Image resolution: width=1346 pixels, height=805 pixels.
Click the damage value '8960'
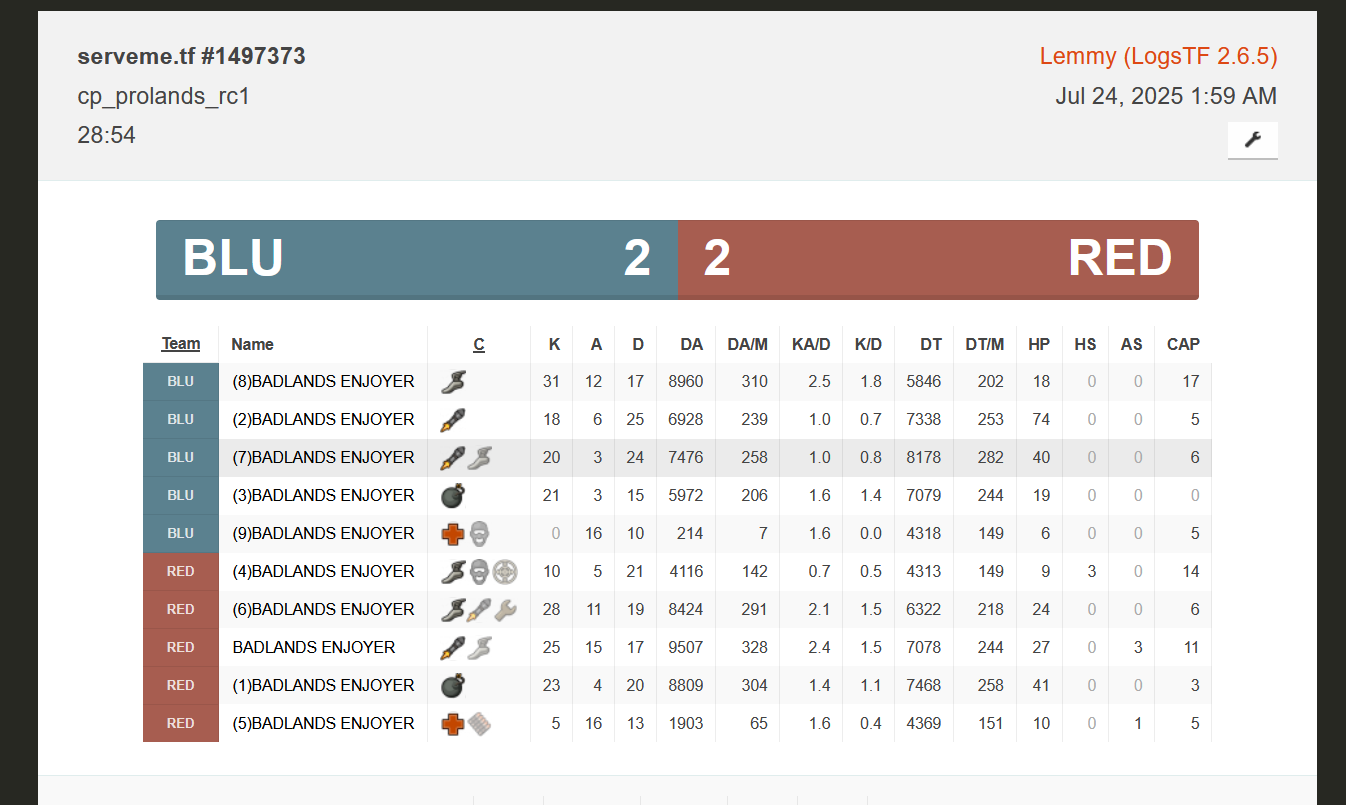(x=685, y=381)
